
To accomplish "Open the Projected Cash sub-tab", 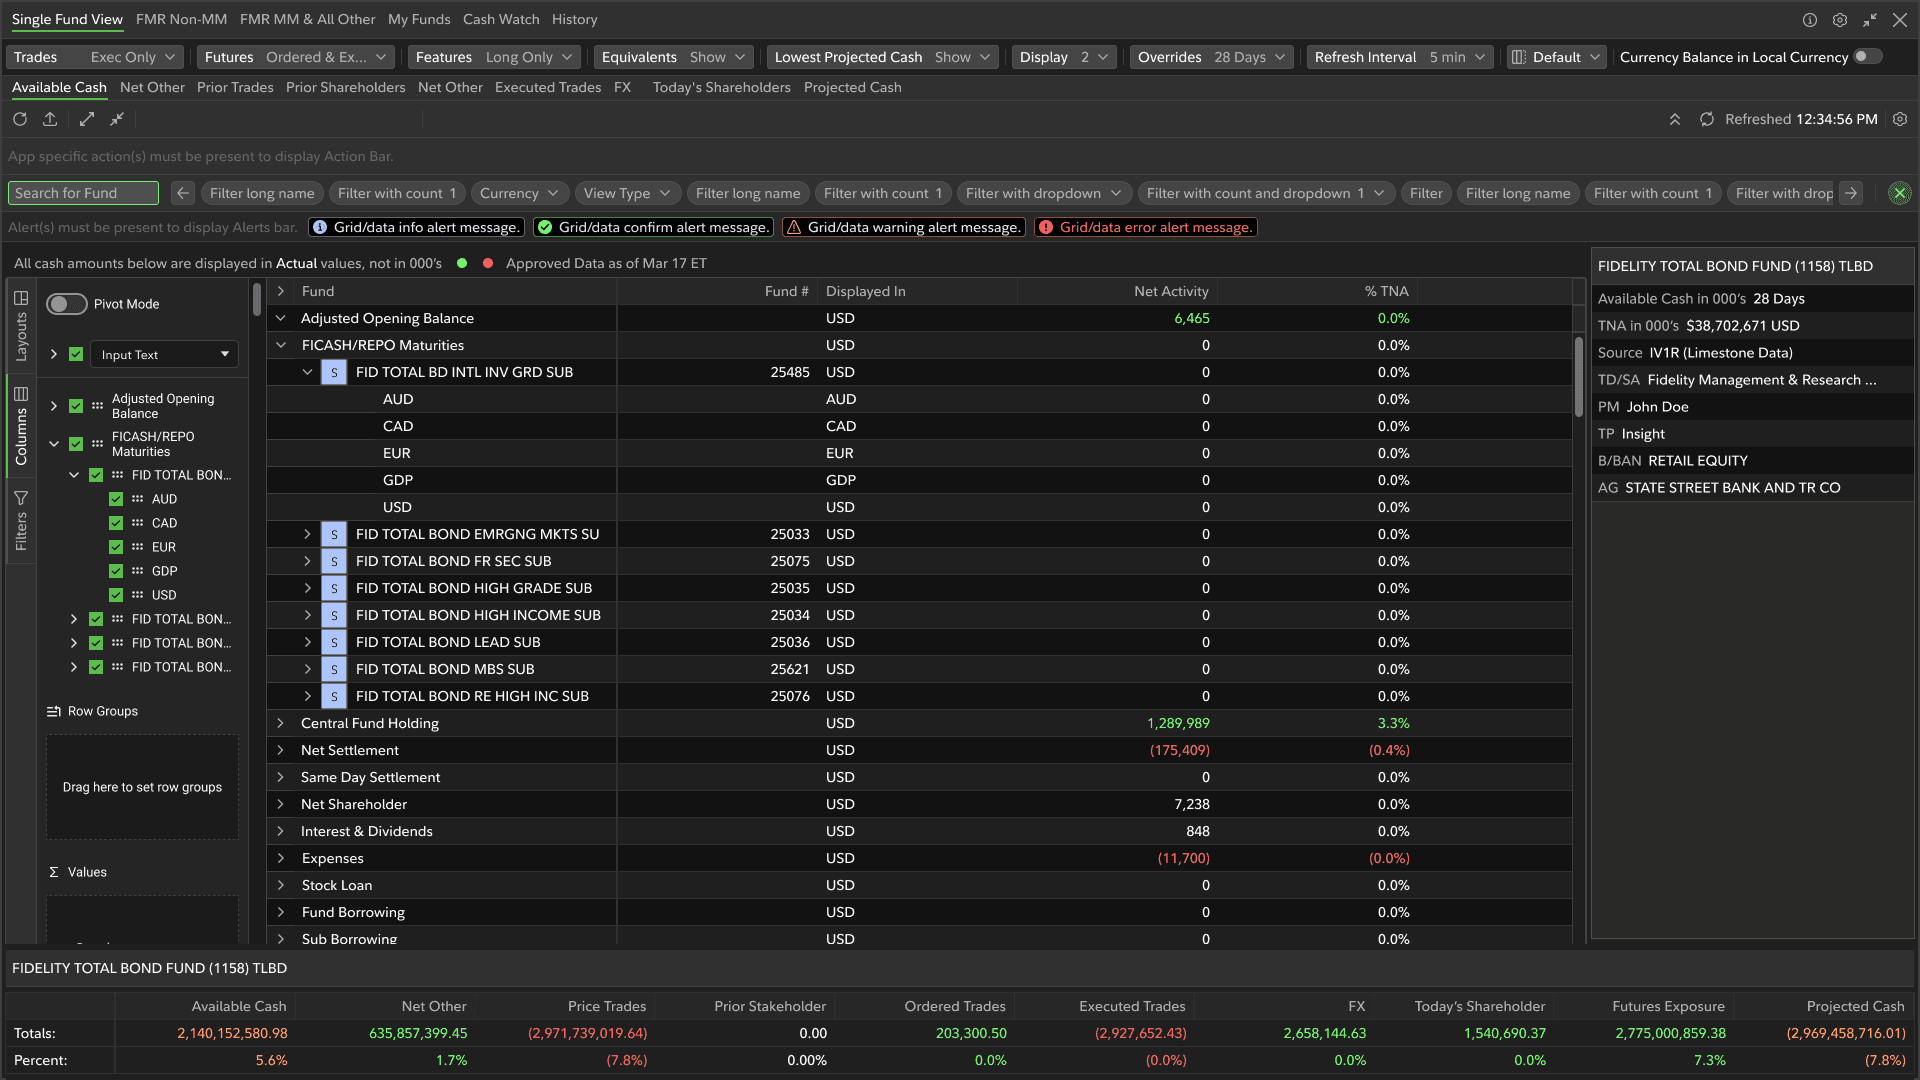I will point(852,87).
